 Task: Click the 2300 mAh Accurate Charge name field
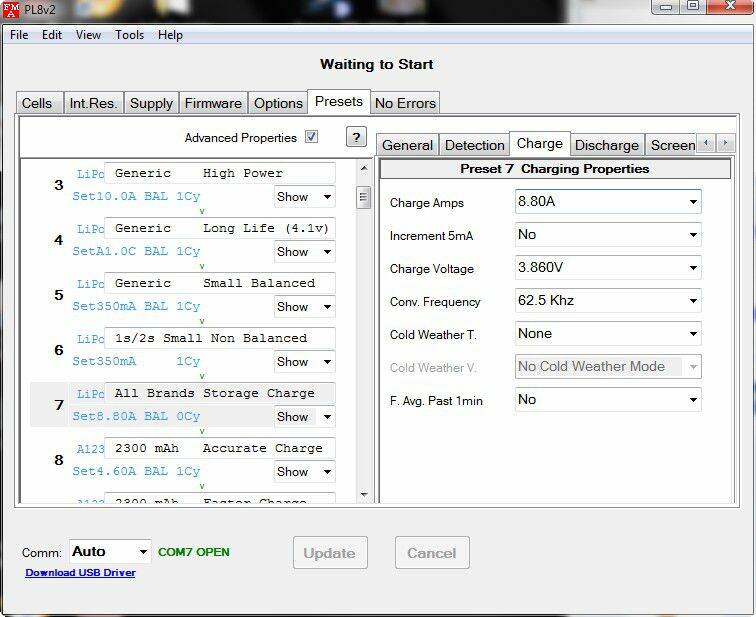[219, 448]
